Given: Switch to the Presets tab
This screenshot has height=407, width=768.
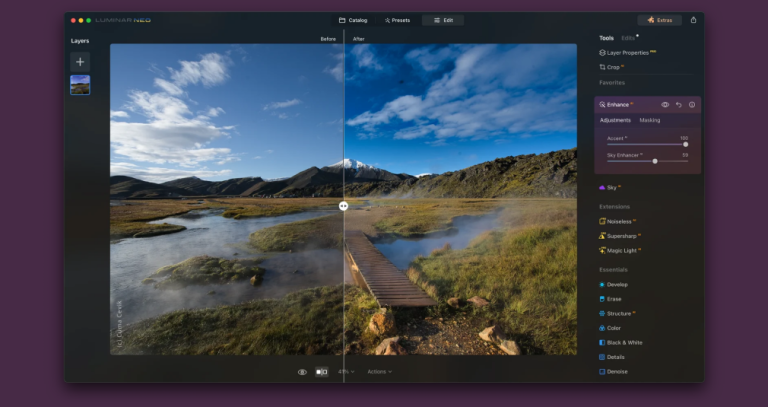Looking at the screenshot, I should coord(397,20).
